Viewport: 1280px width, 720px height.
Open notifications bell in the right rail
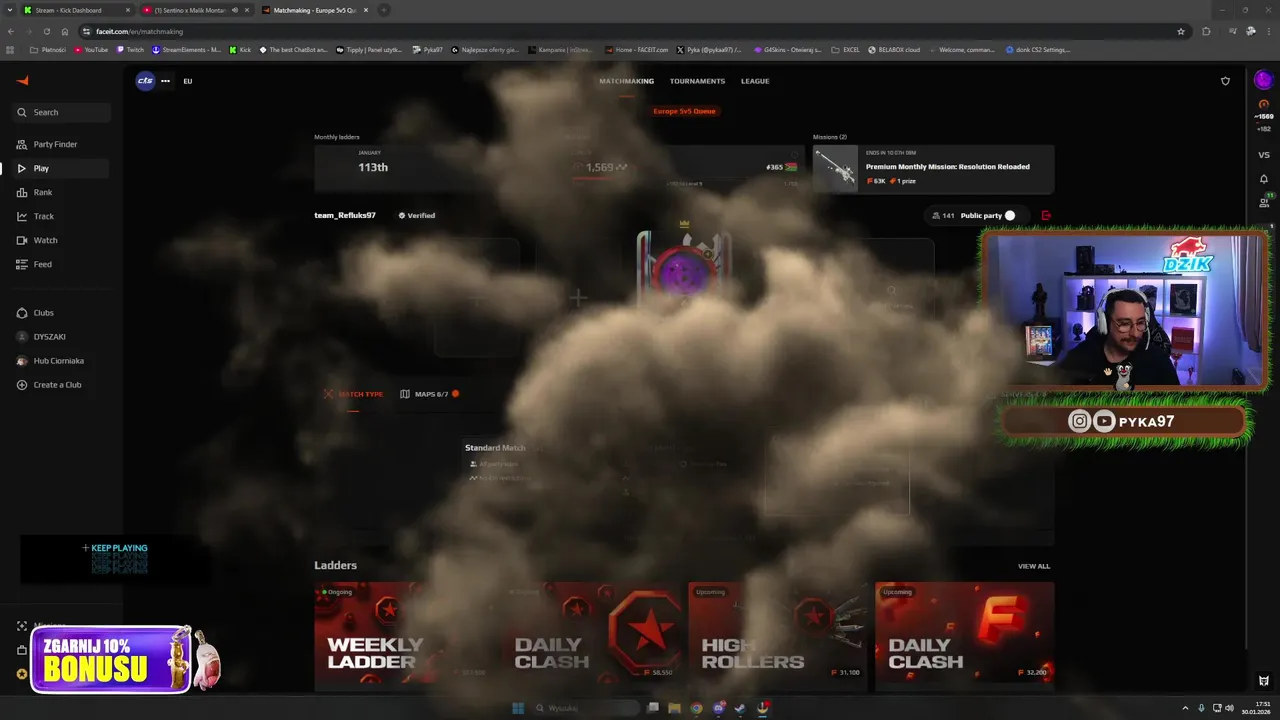coord(1264,179)
